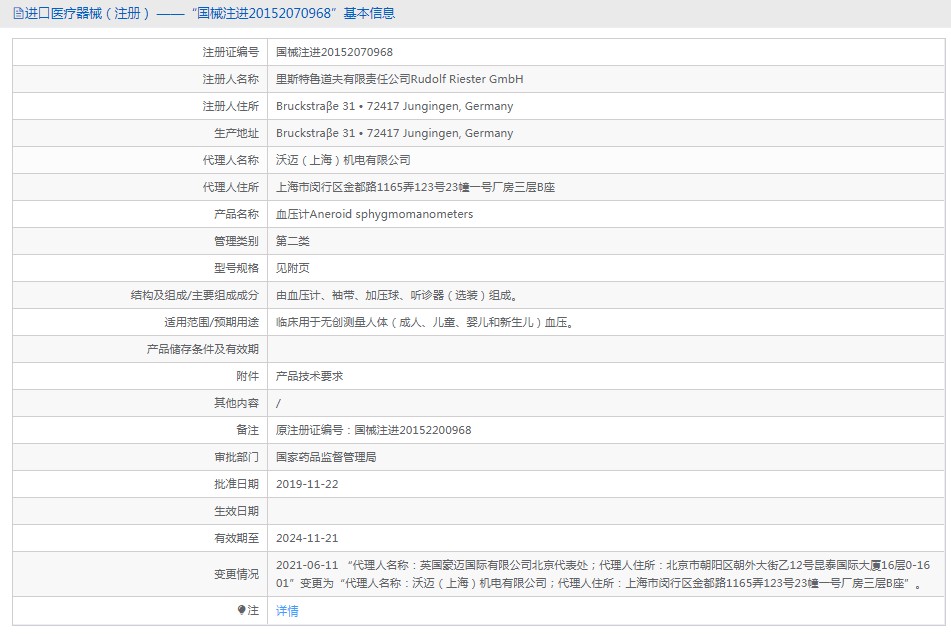Click the management category value 第二类

(x=293, y=241)
